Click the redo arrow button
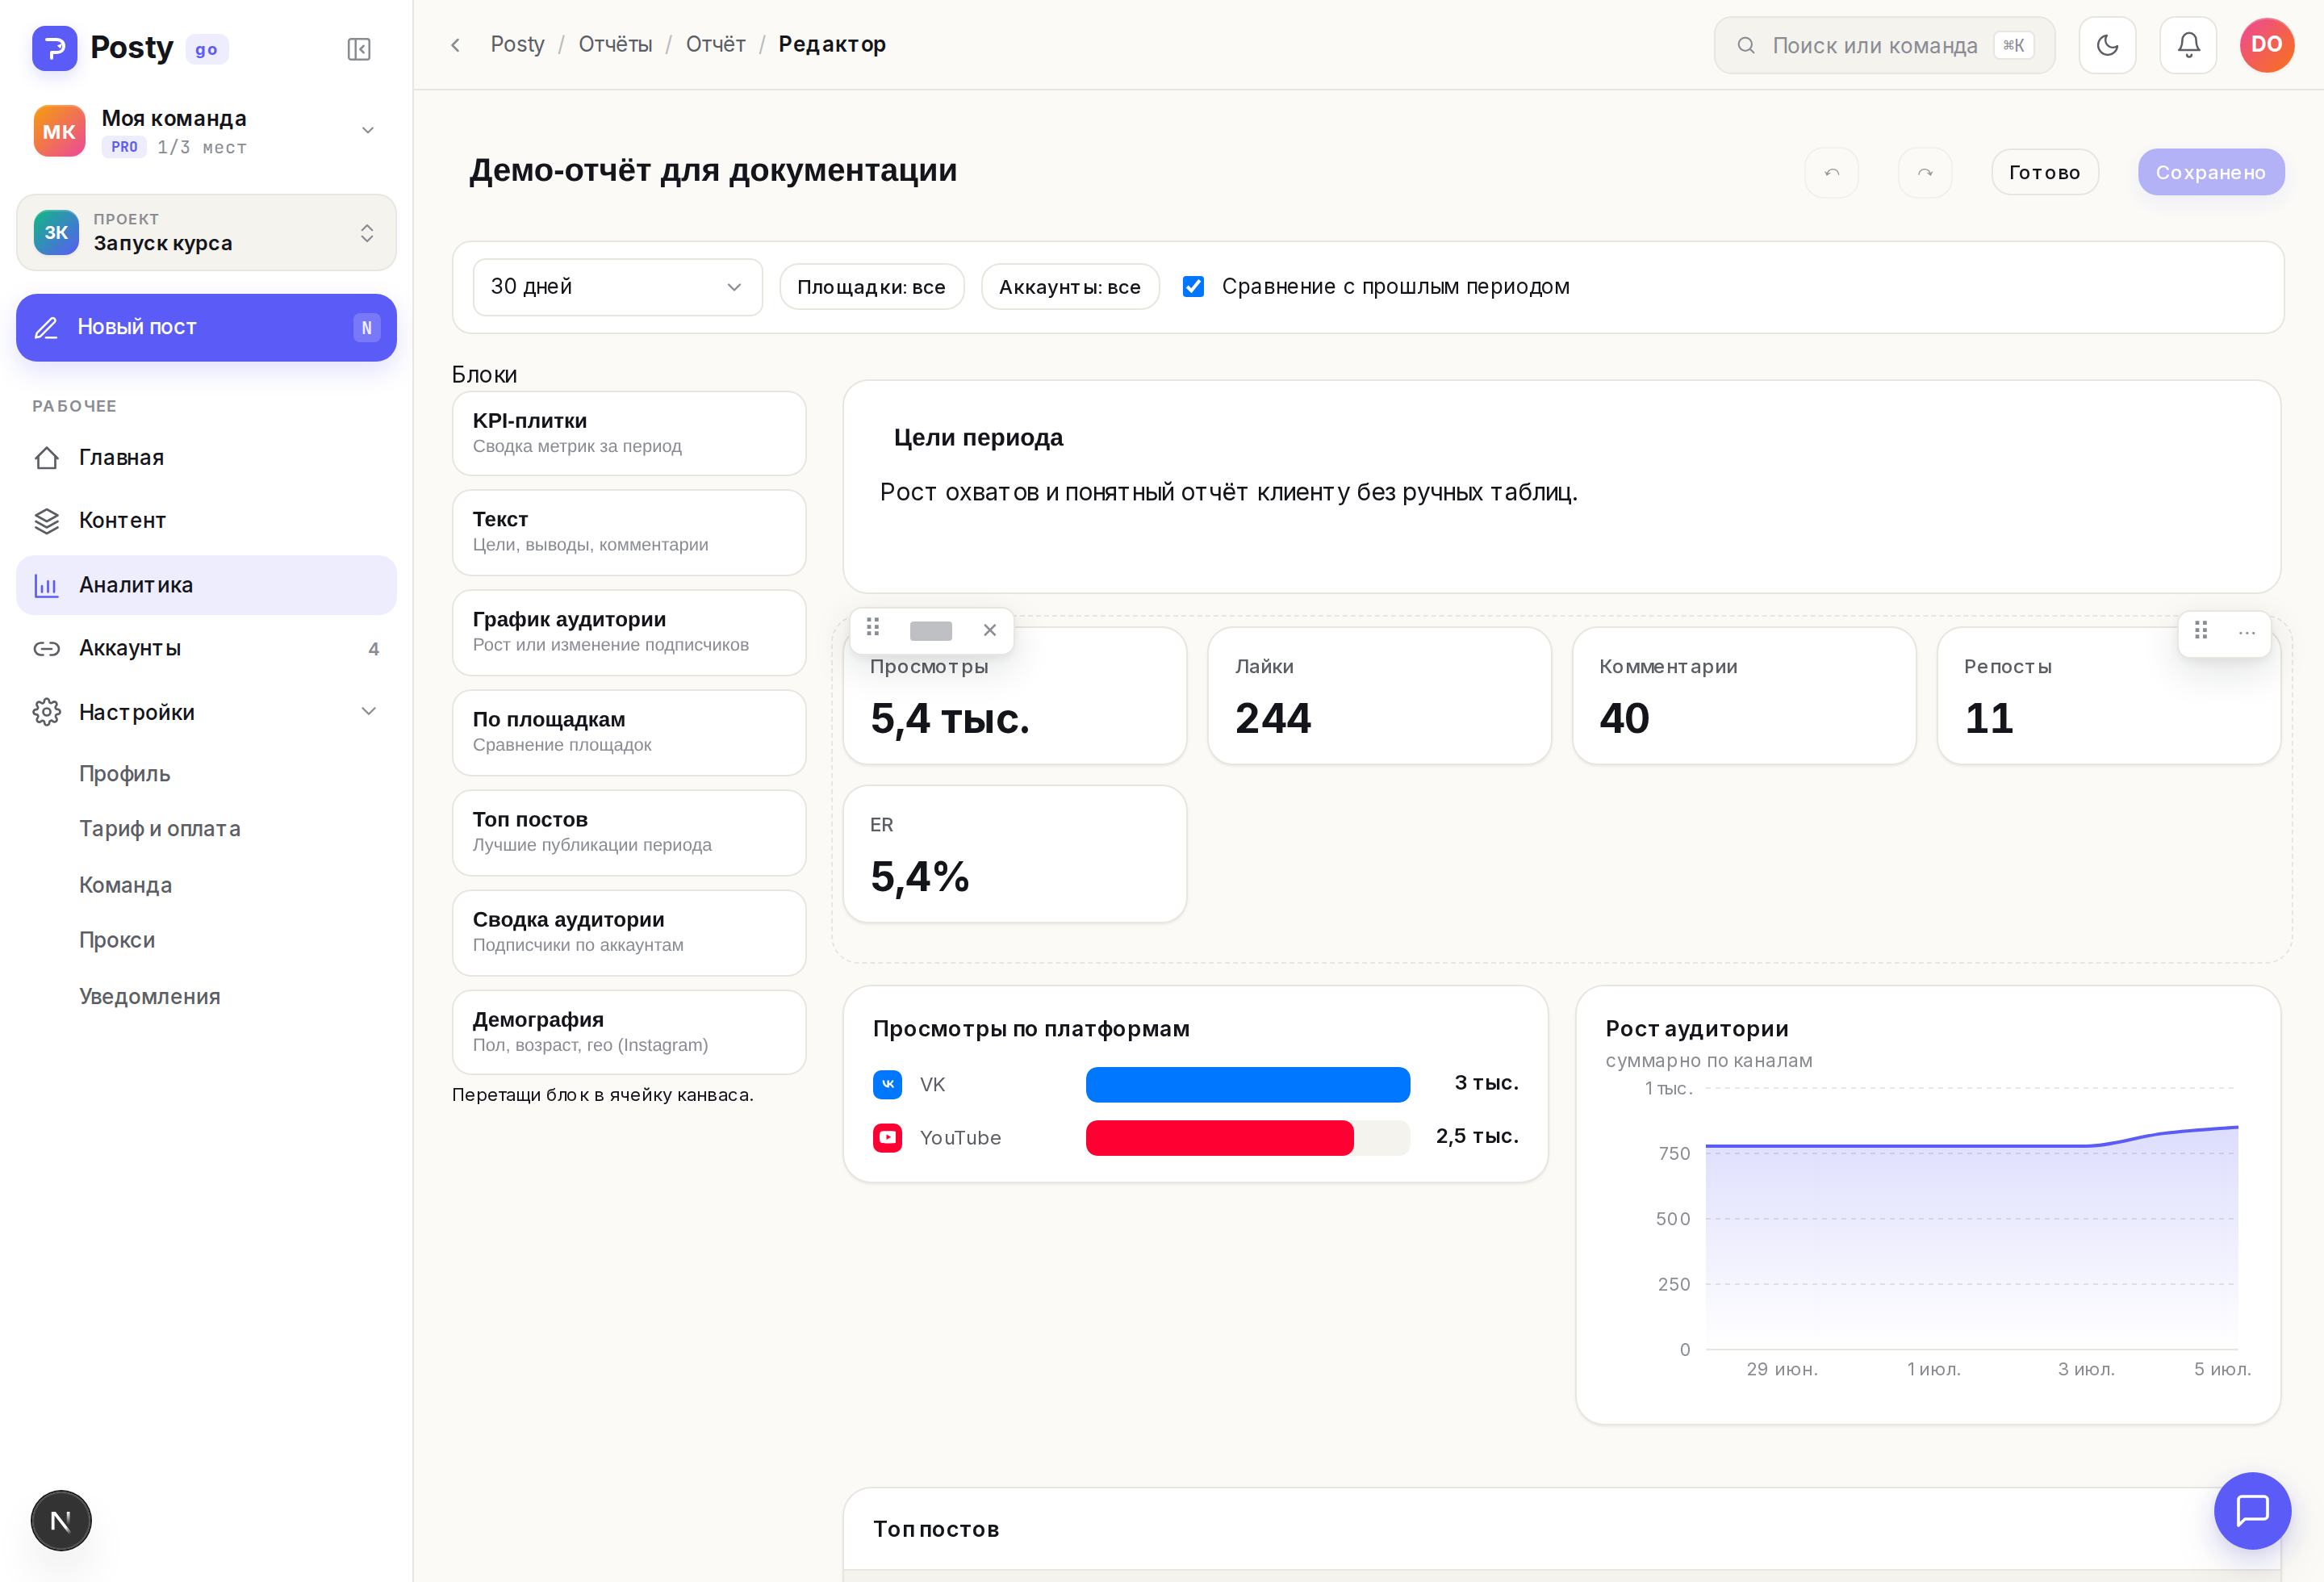The image size is (2324, 1582). pos(1925,172)
